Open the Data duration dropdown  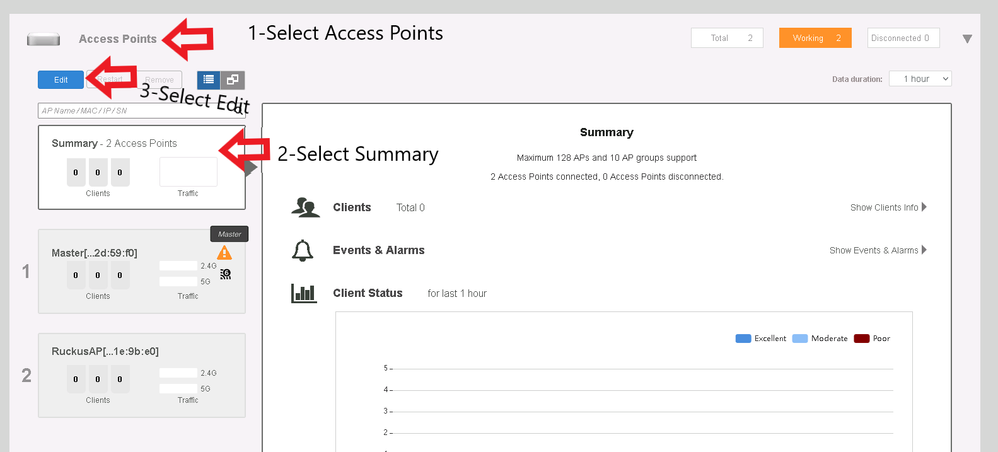coord(920,79)
